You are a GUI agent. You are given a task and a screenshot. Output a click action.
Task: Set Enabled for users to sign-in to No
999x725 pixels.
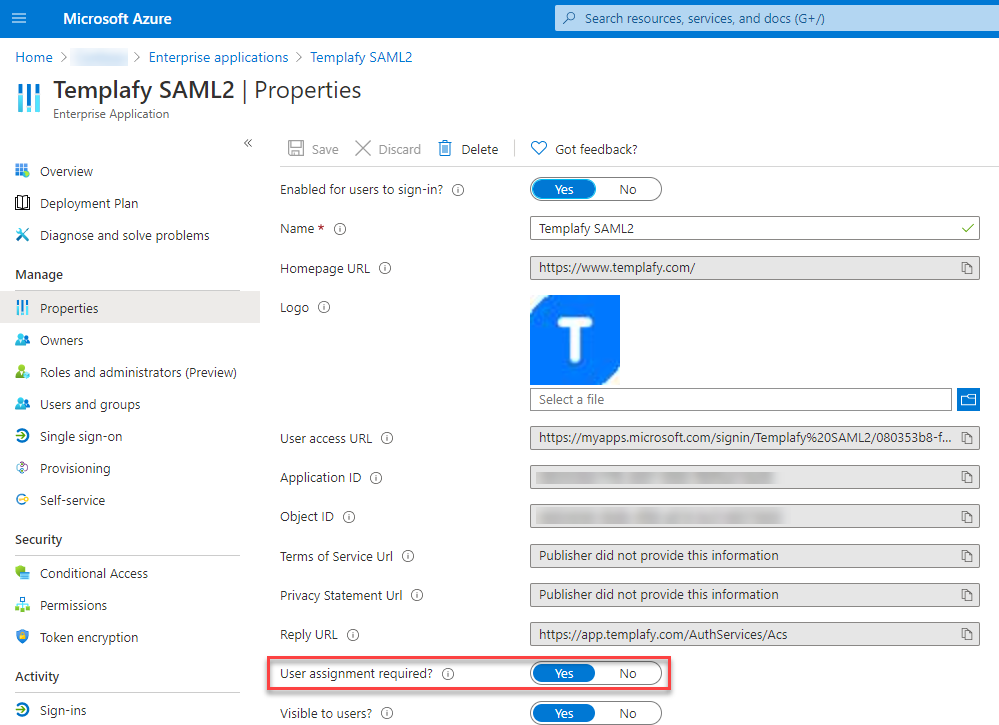628,189
